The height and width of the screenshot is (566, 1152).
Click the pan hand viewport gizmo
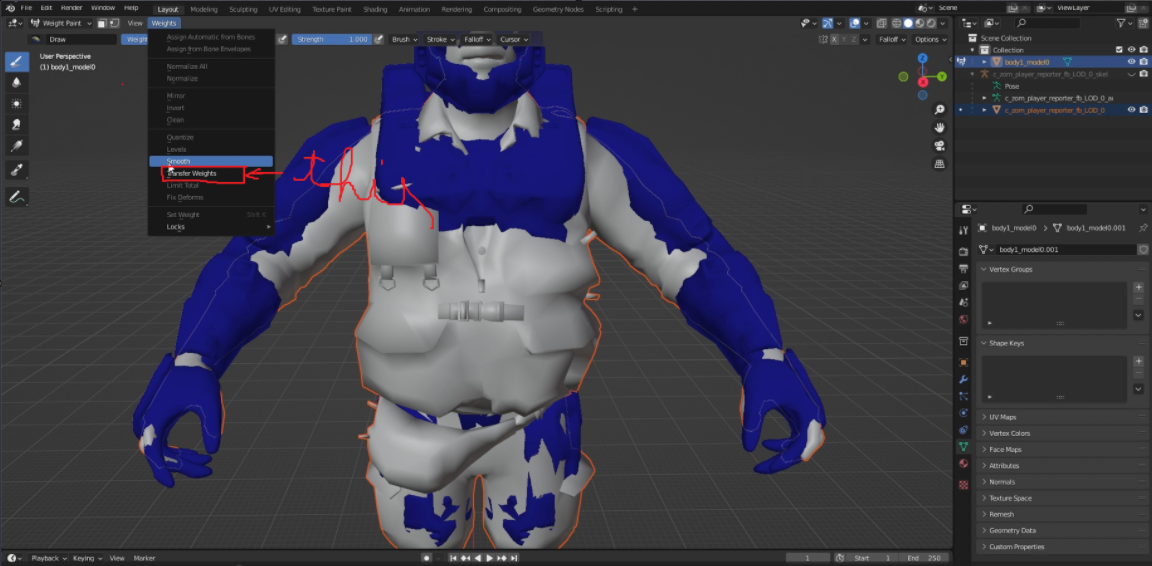pyautogui.click(x=939, y=127)
